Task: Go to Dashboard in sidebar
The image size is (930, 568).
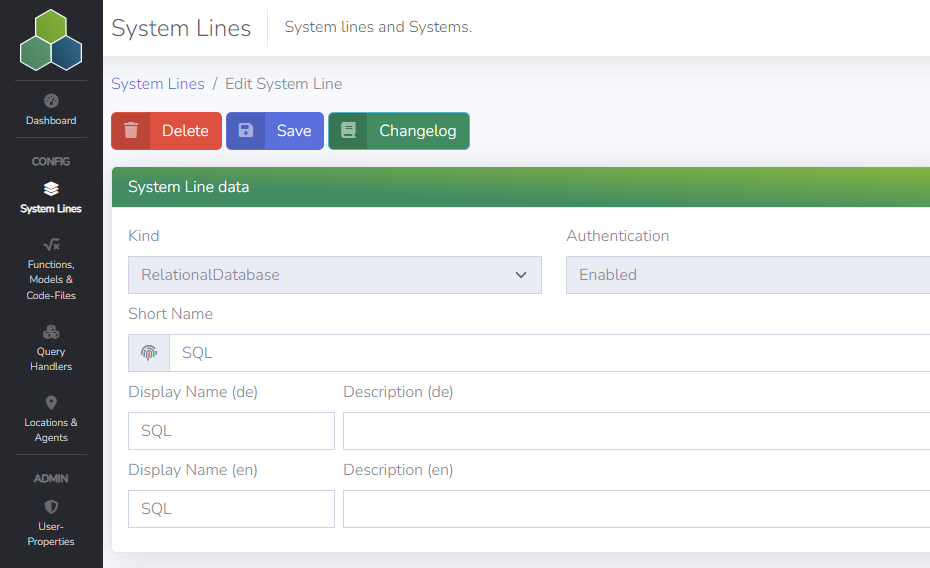Action: [x=51, y=110]
